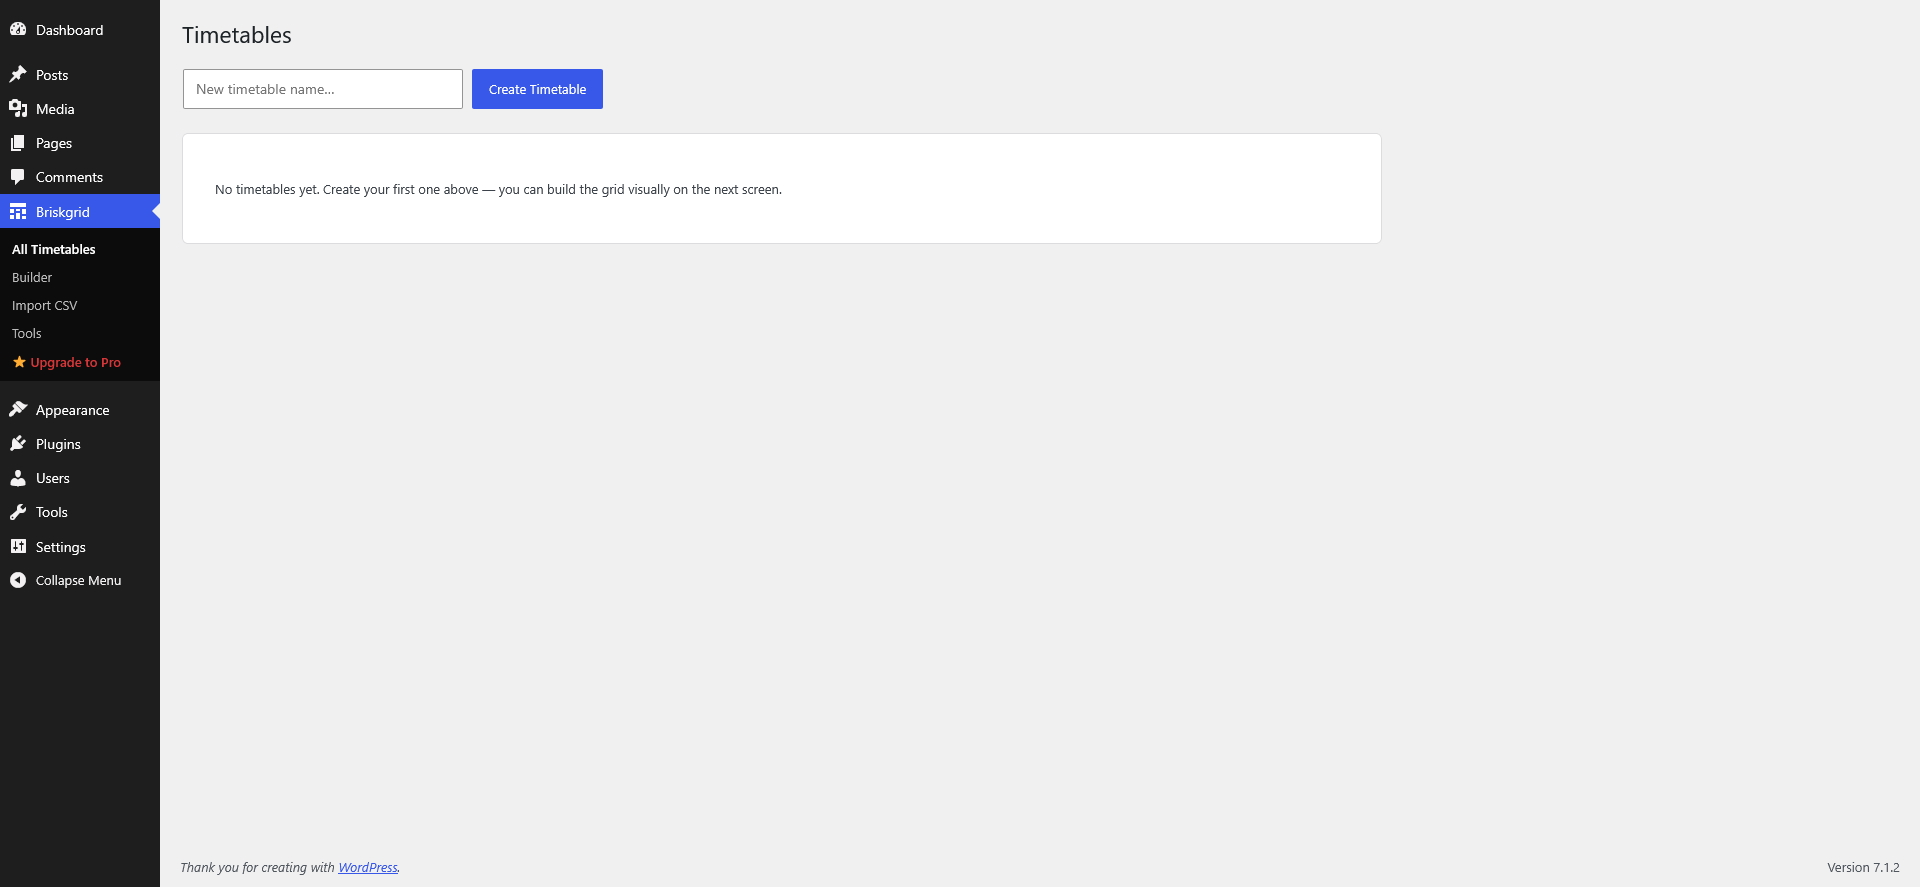Open the Media menu label
1920x887 pixels.
55,109
